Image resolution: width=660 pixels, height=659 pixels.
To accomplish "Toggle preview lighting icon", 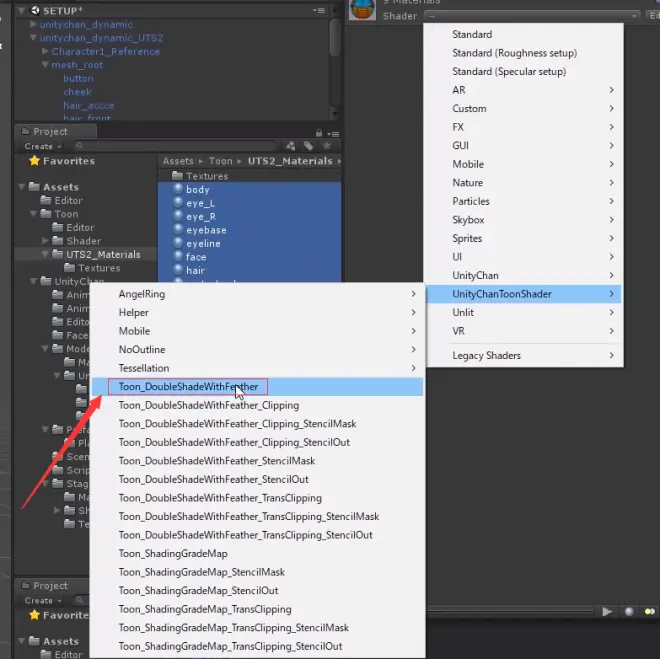I will (649, 611).
